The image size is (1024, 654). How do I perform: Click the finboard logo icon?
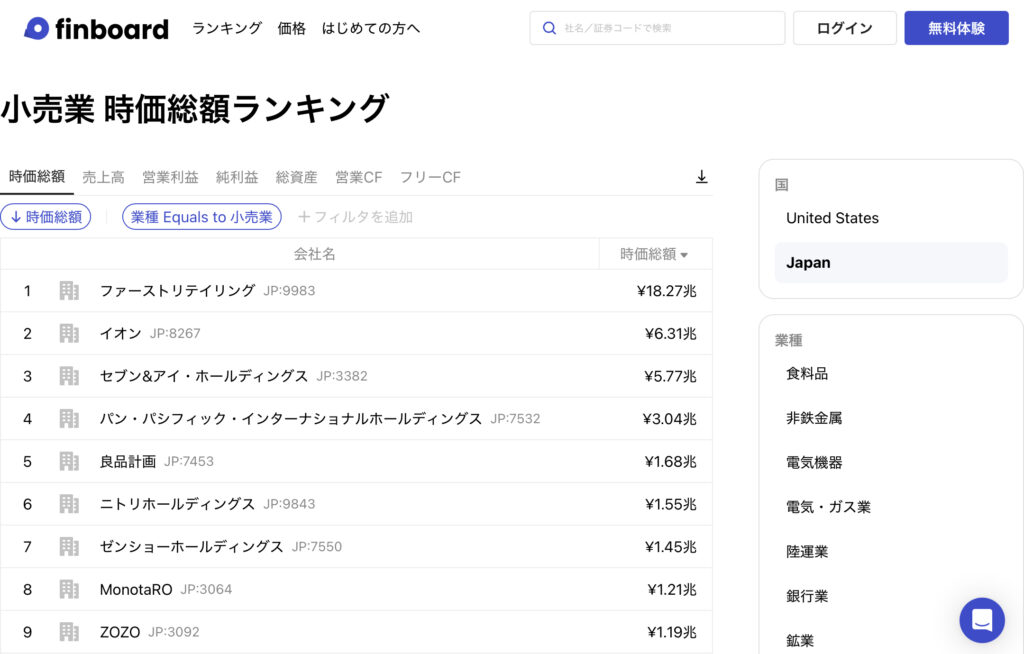coord(37,29)
